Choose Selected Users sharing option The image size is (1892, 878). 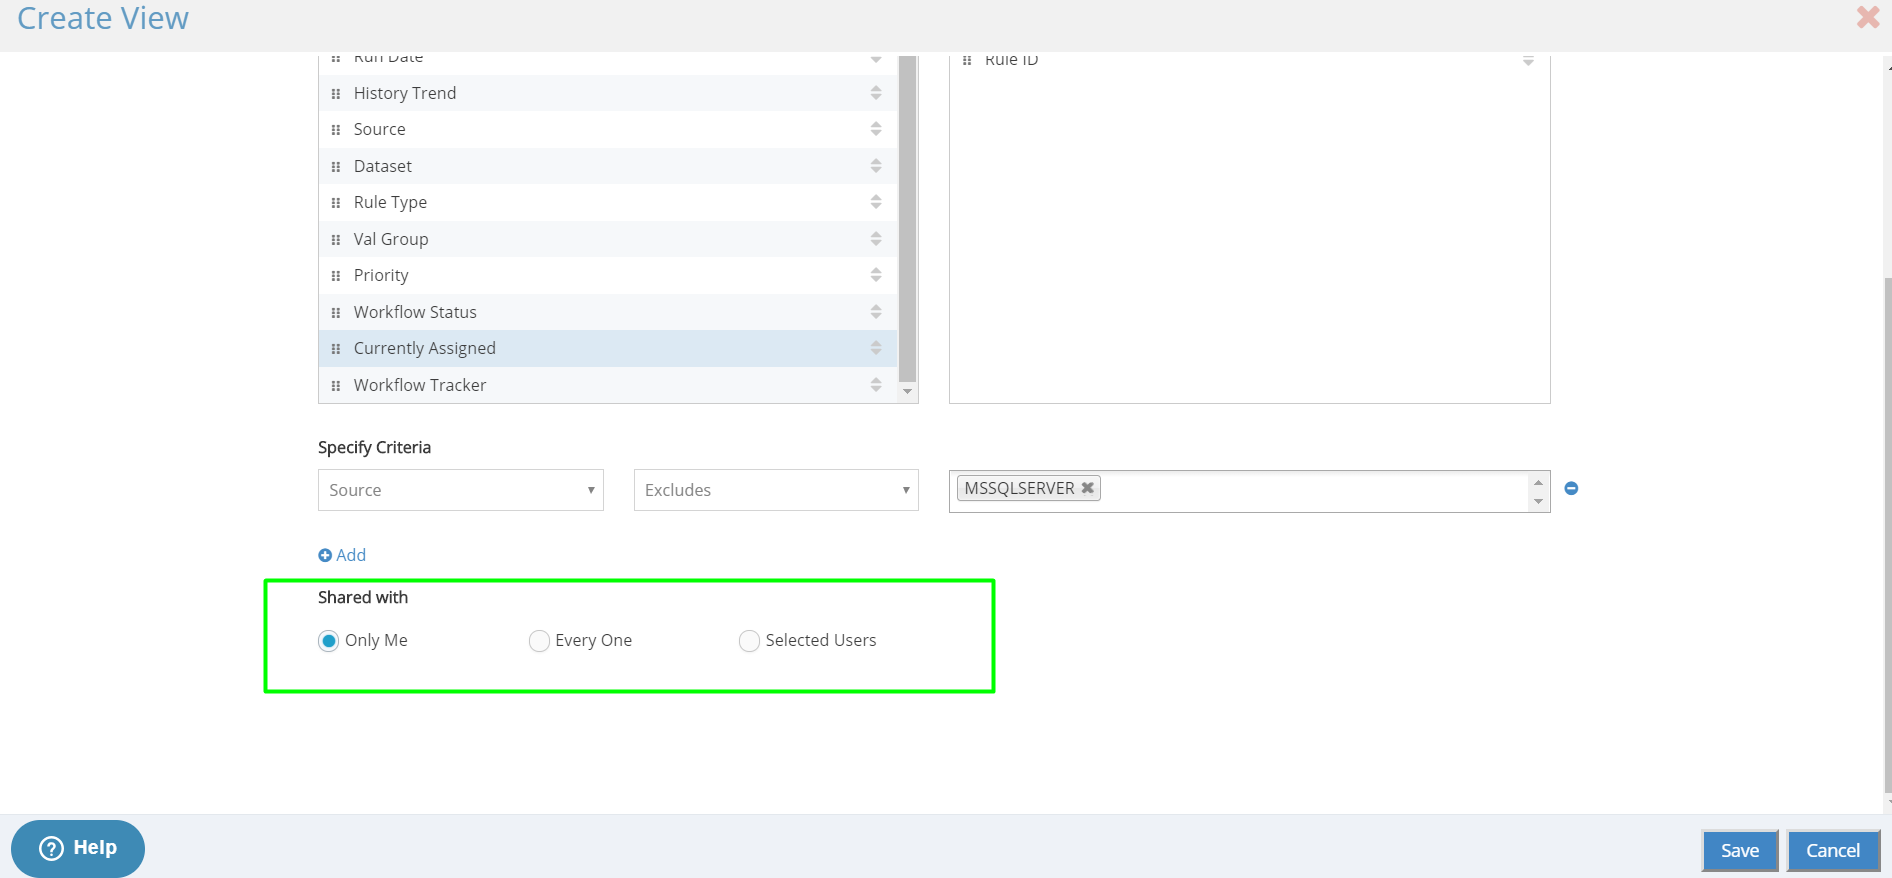pyautogui.click(x=749, y=641)
